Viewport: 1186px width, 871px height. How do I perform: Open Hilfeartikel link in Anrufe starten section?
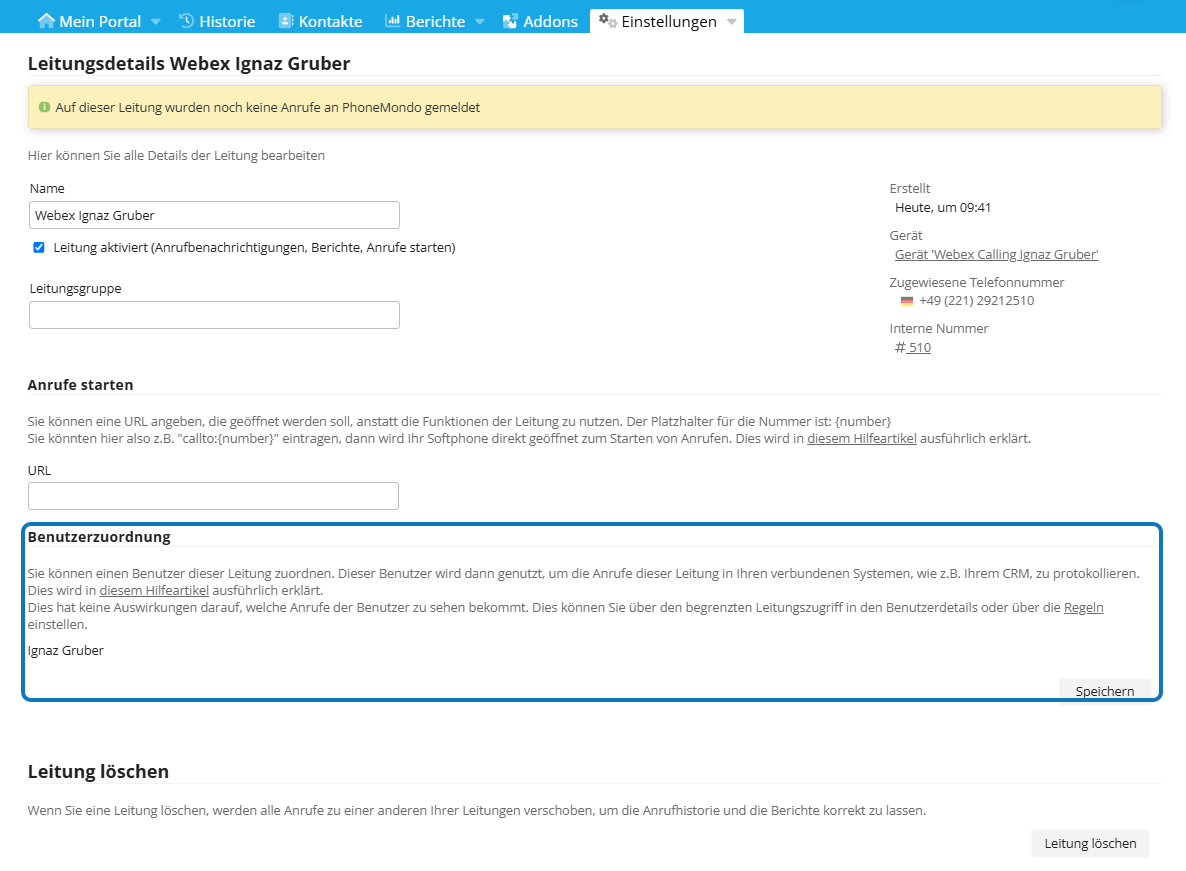click(x=862, y=439)
